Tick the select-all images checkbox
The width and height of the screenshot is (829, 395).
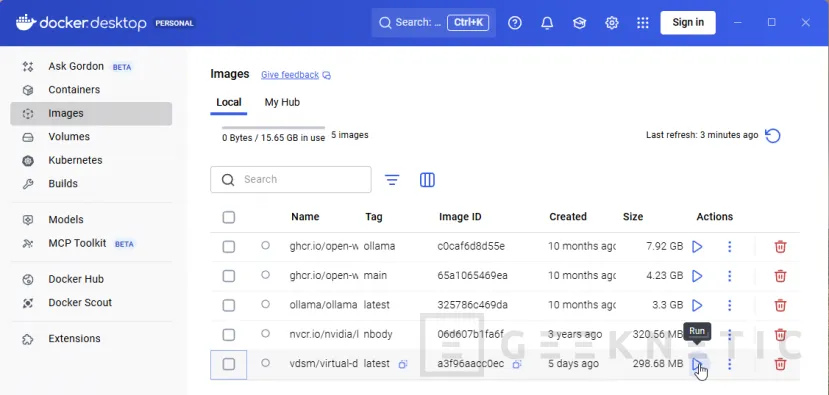[228, 217]
